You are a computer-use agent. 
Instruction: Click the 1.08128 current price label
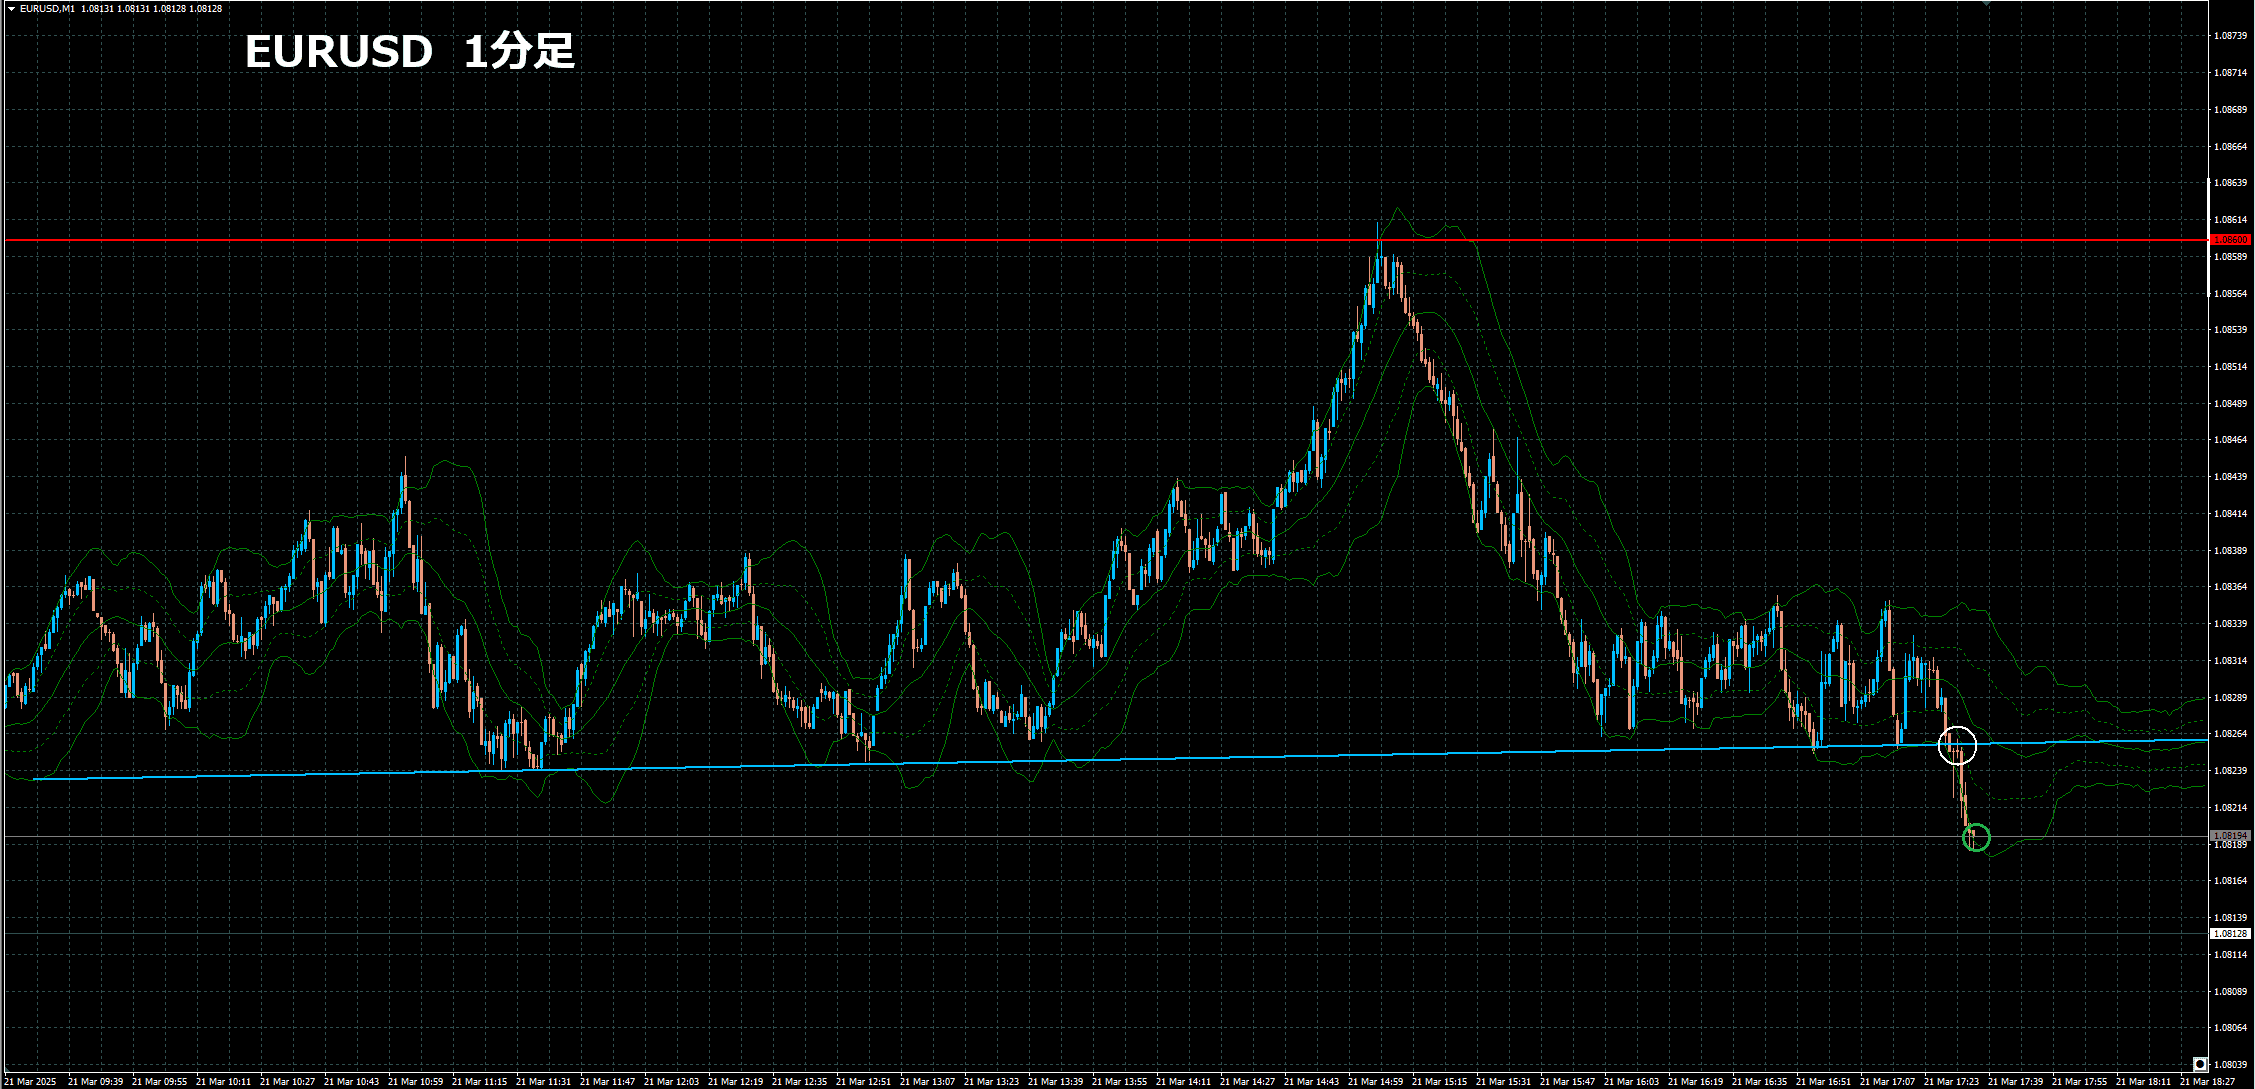click(x=2230, y=934)
